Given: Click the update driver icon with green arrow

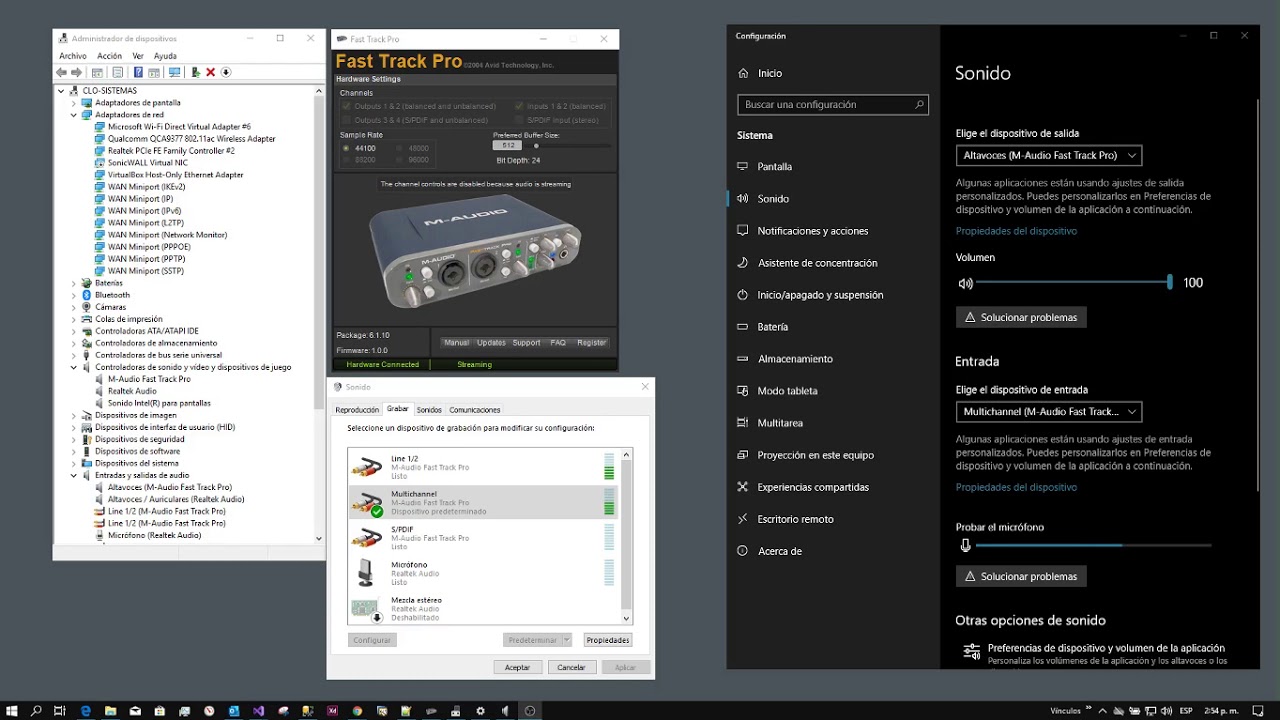Looking at the screenshot, I should coord(196,72).
